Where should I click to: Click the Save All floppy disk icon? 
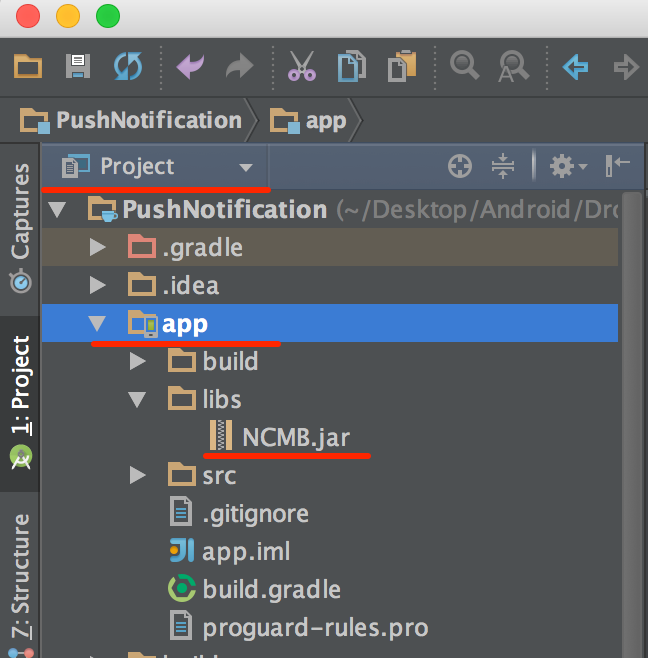78,66
